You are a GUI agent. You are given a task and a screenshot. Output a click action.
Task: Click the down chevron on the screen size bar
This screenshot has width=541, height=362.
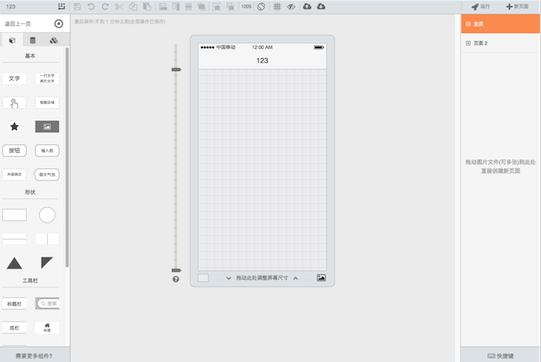(228, 278)
